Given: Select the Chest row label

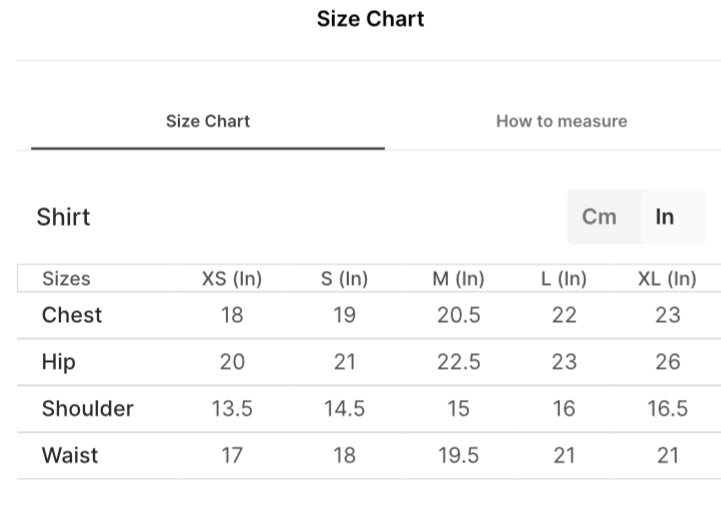Looking at the screenshot, I should [72, 315].
